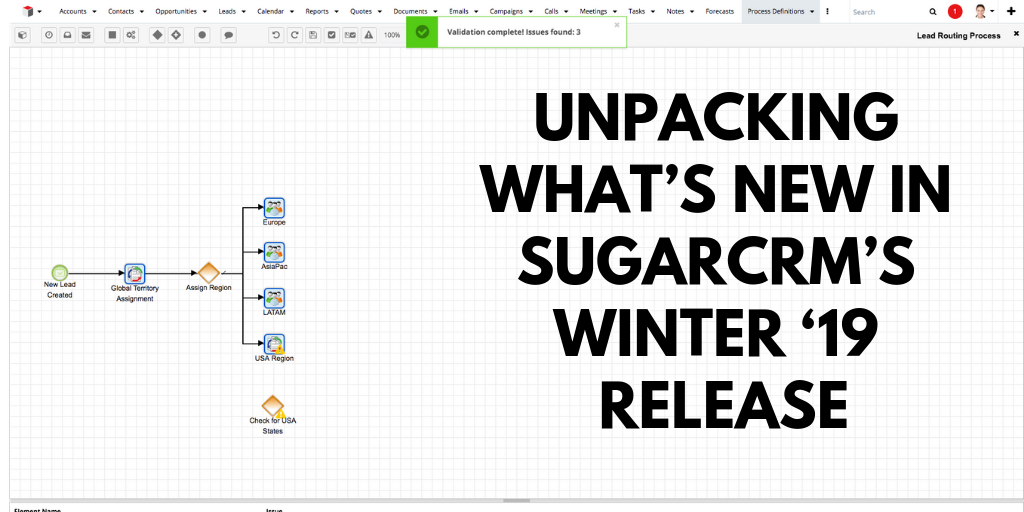Click the 100% zoom level control
This screenshot has height=512, width=1024.
(392, 35)
